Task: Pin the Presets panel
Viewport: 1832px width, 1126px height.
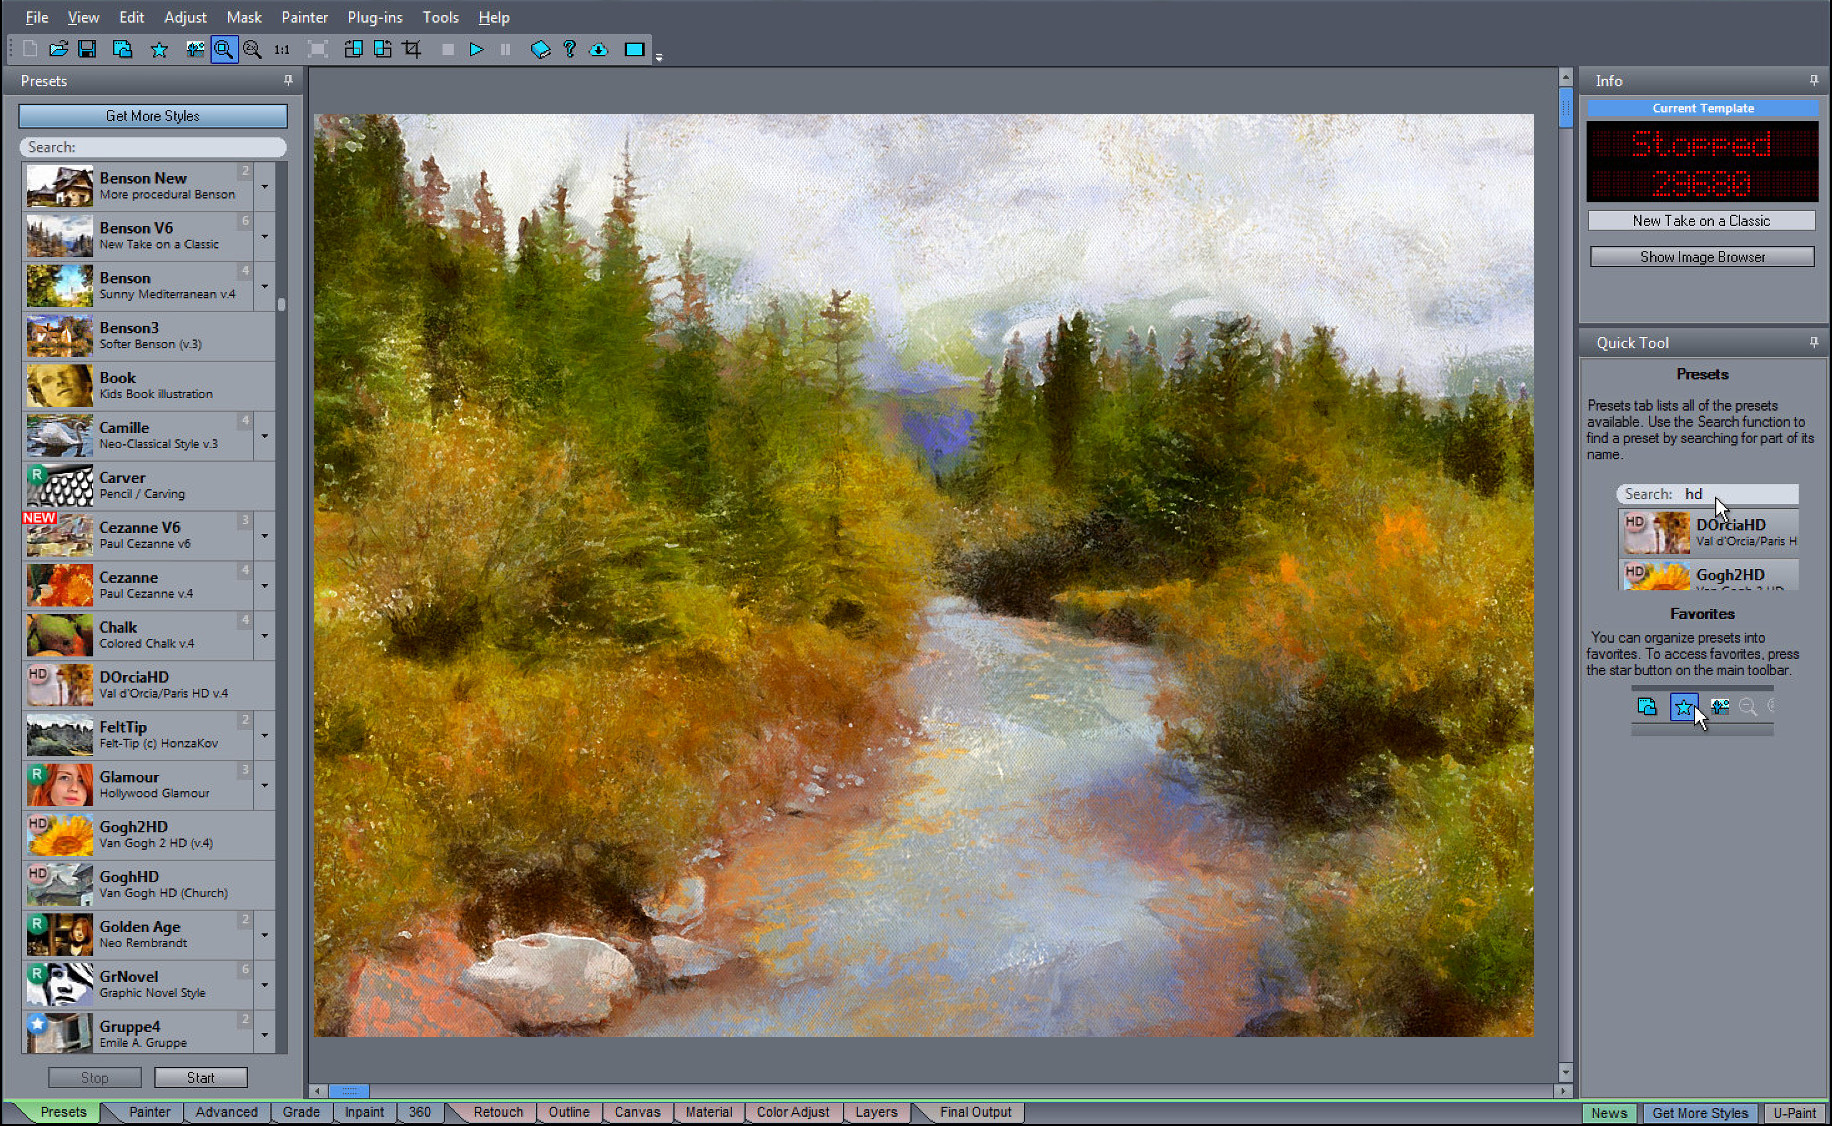Action: click(x=288, y=80)
